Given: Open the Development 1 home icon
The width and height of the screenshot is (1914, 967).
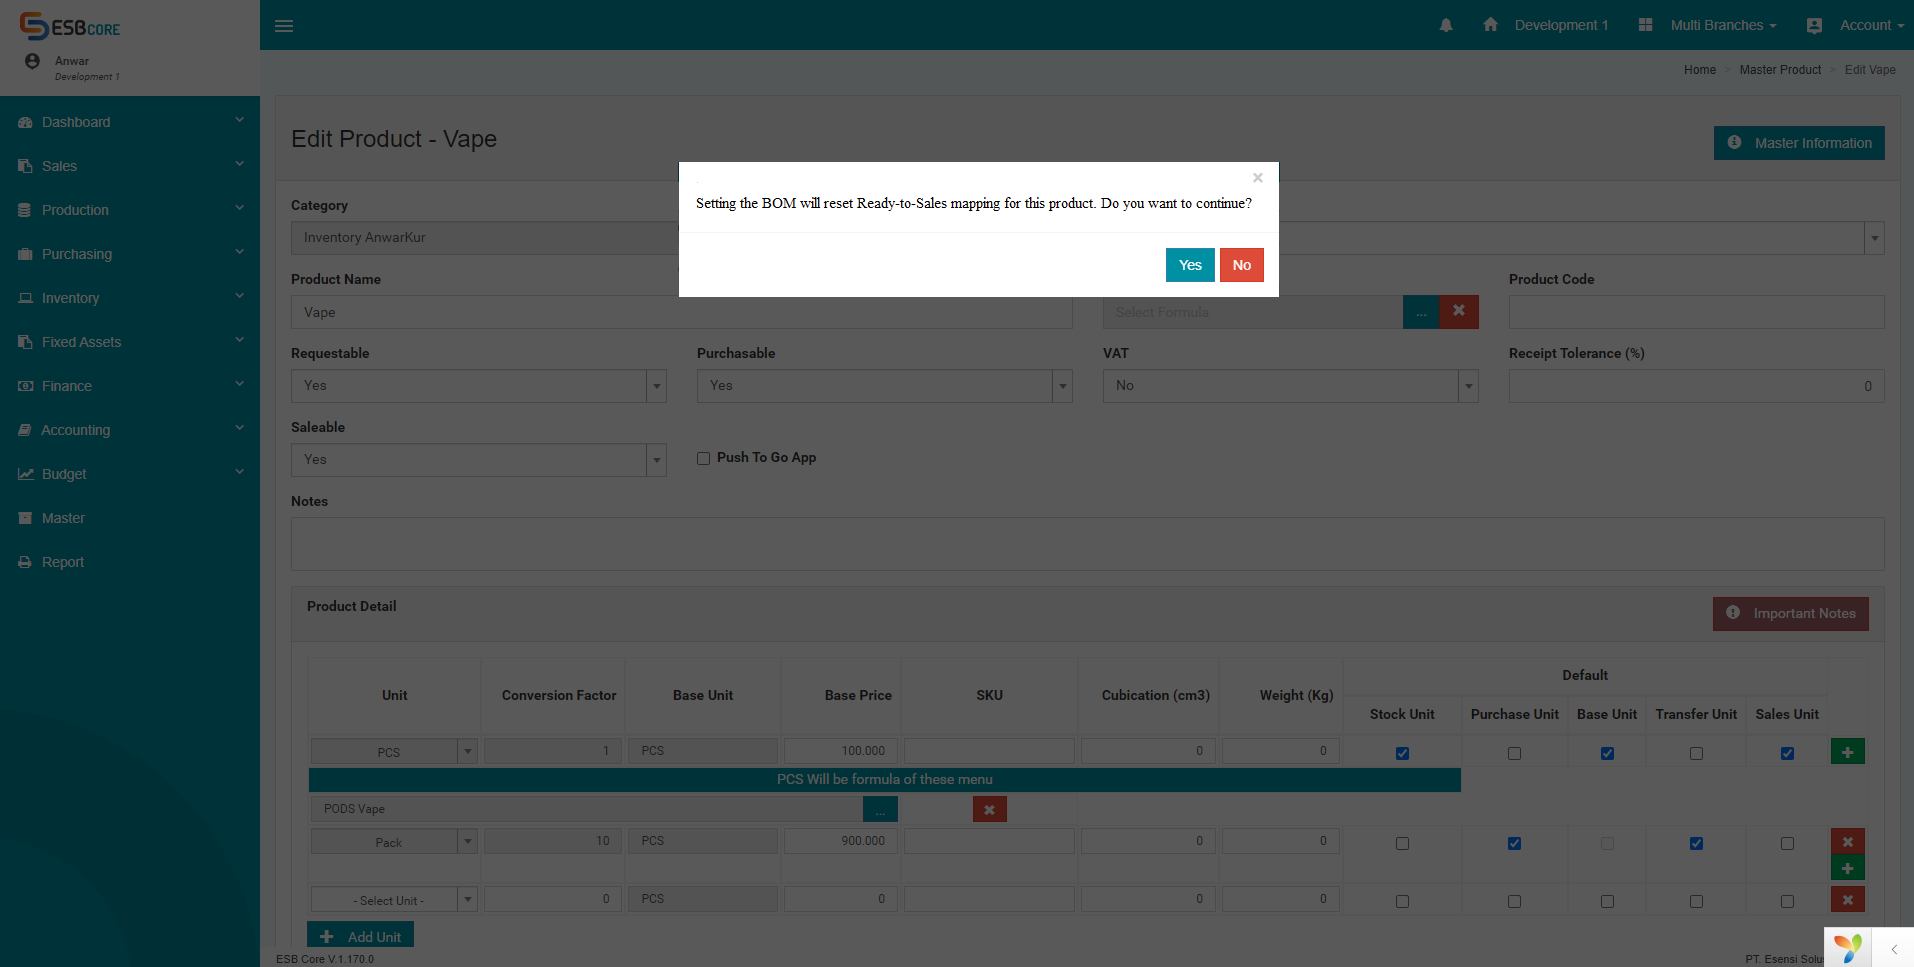Looking at the screenshot, I should [1490, 25].
